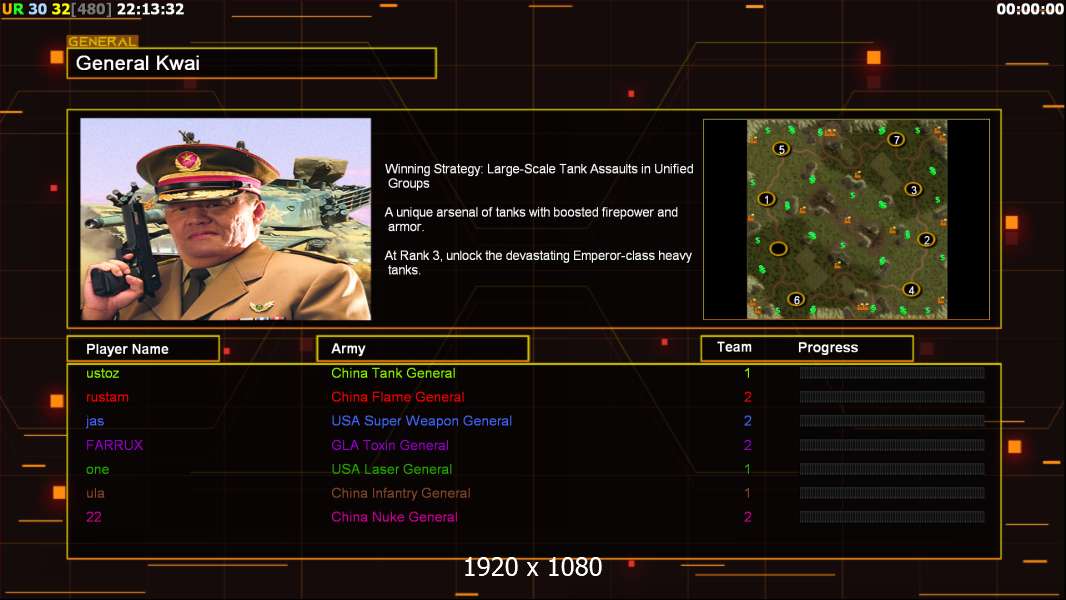Click the General Kwai name field
Screen dimensions: 1066x600
[252, 63]
